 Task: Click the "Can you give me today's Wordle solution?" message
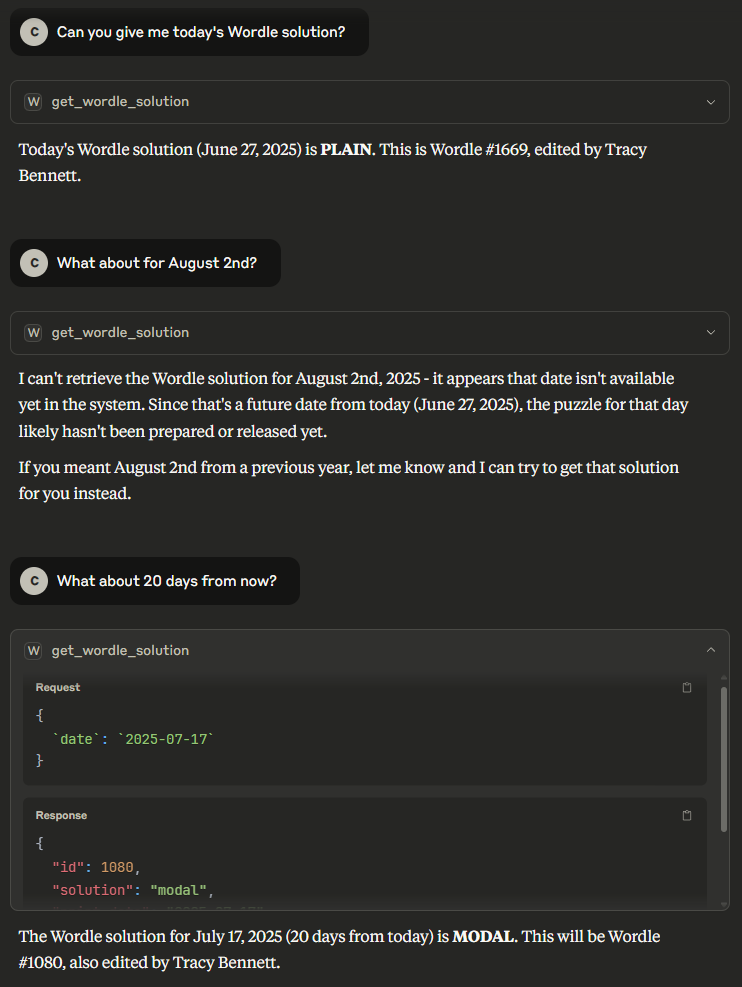point(200,32)
